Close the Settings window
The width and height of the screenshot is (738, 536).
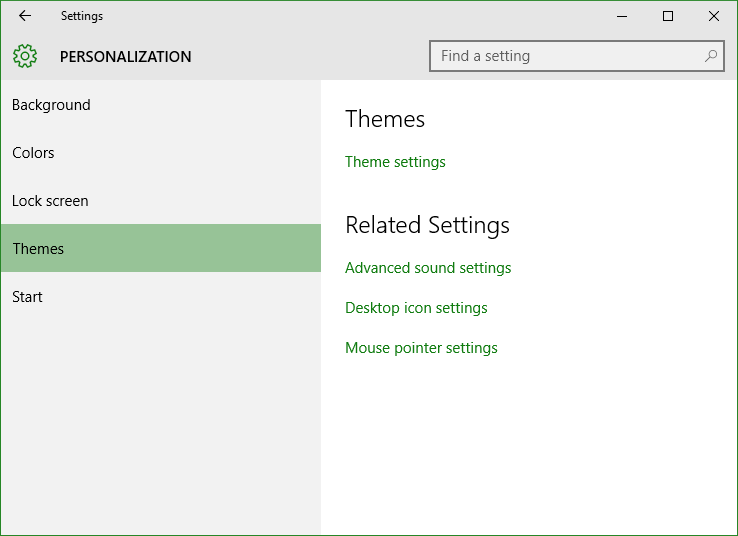(x=714, y=16)
